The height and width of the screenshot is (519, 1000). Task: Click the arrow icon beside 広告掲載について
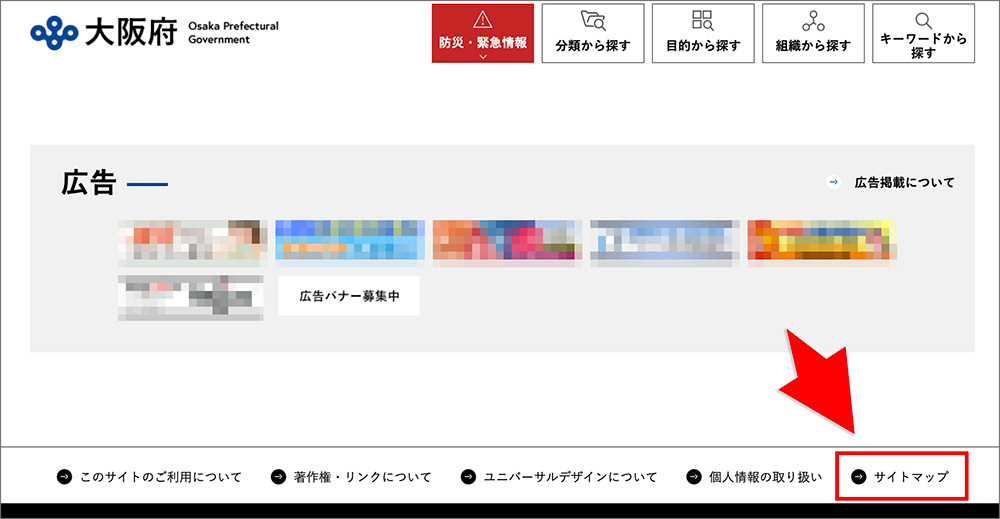pyautogui.click(x=834, y=182)
